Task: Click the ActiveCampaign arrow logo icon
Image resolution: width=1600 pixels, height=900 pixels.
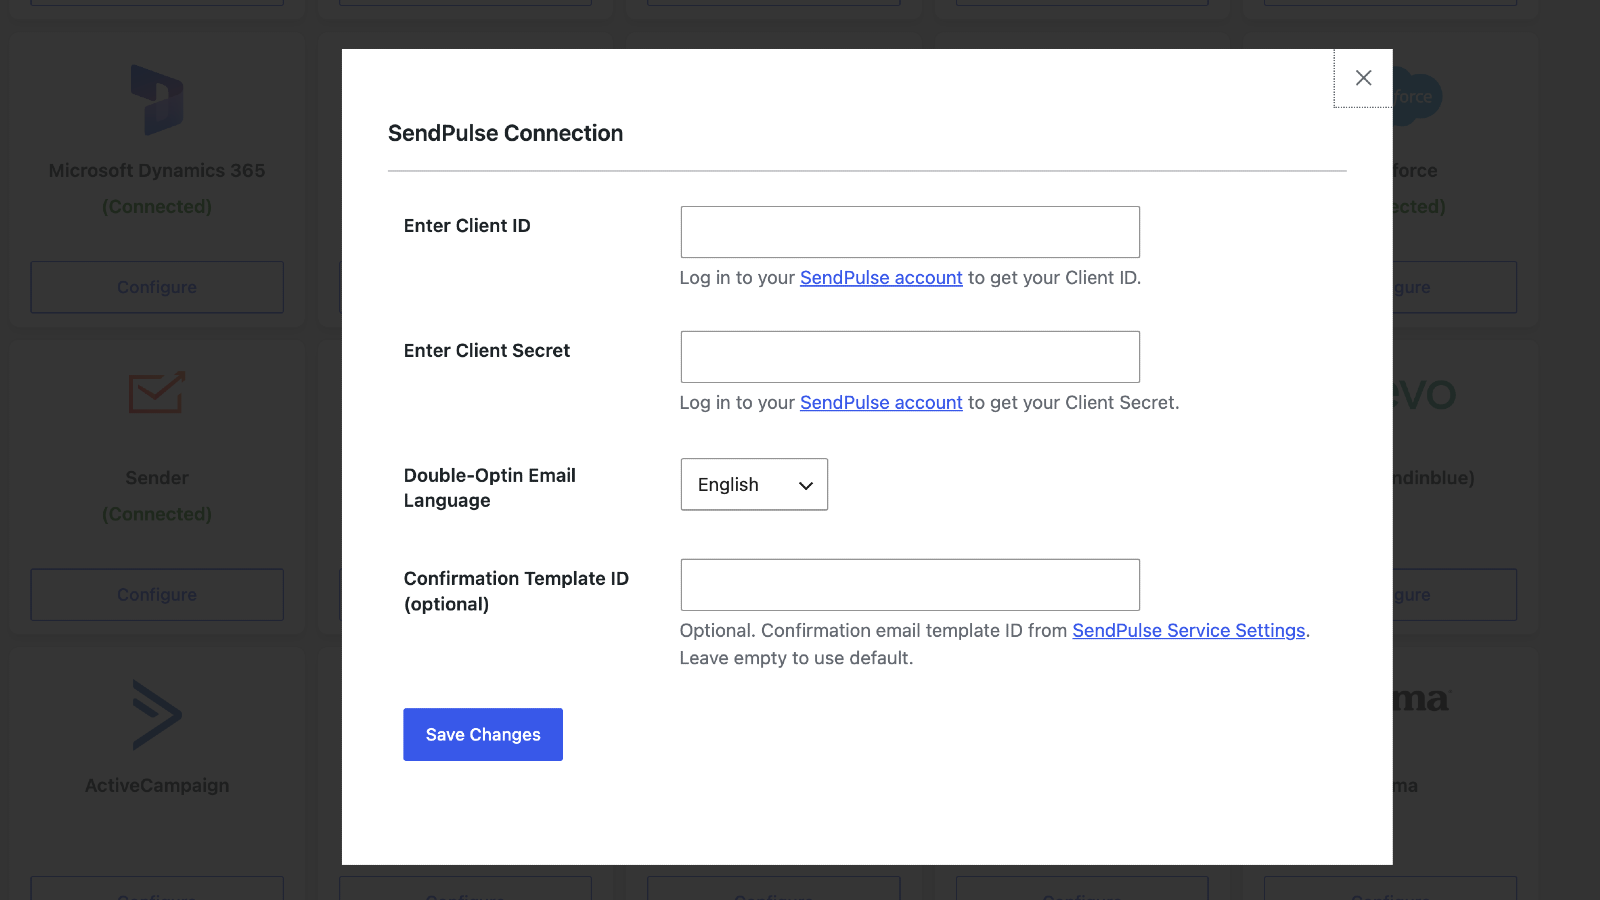Action: [157, 715]
